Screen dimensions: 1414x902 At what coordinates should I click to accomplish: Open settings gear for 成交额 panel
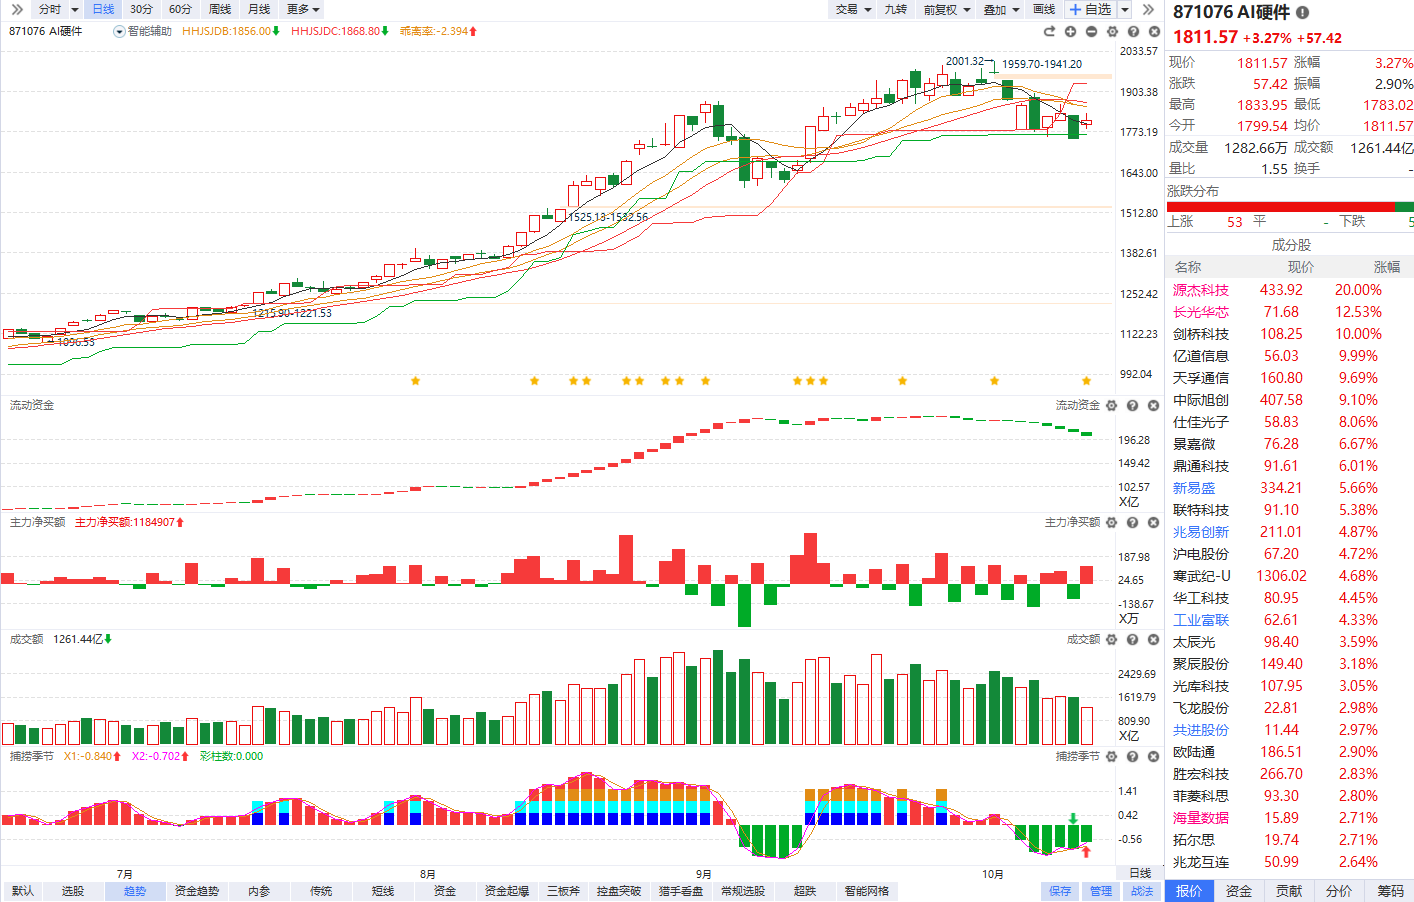(1111, 640)
